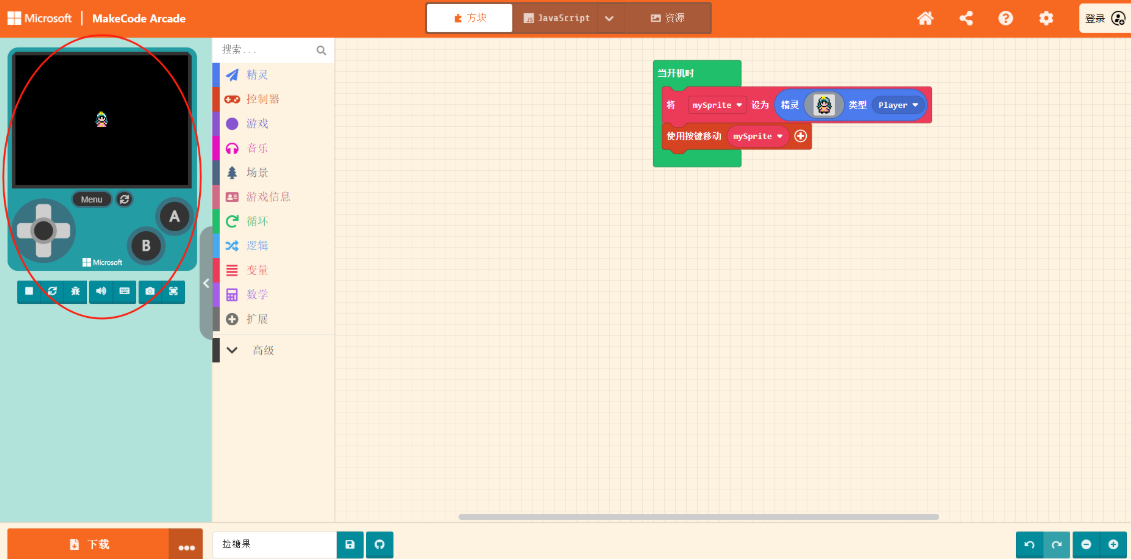Toggle simulator fullscreen mode
1131x560 pixels.
point(173,291)
